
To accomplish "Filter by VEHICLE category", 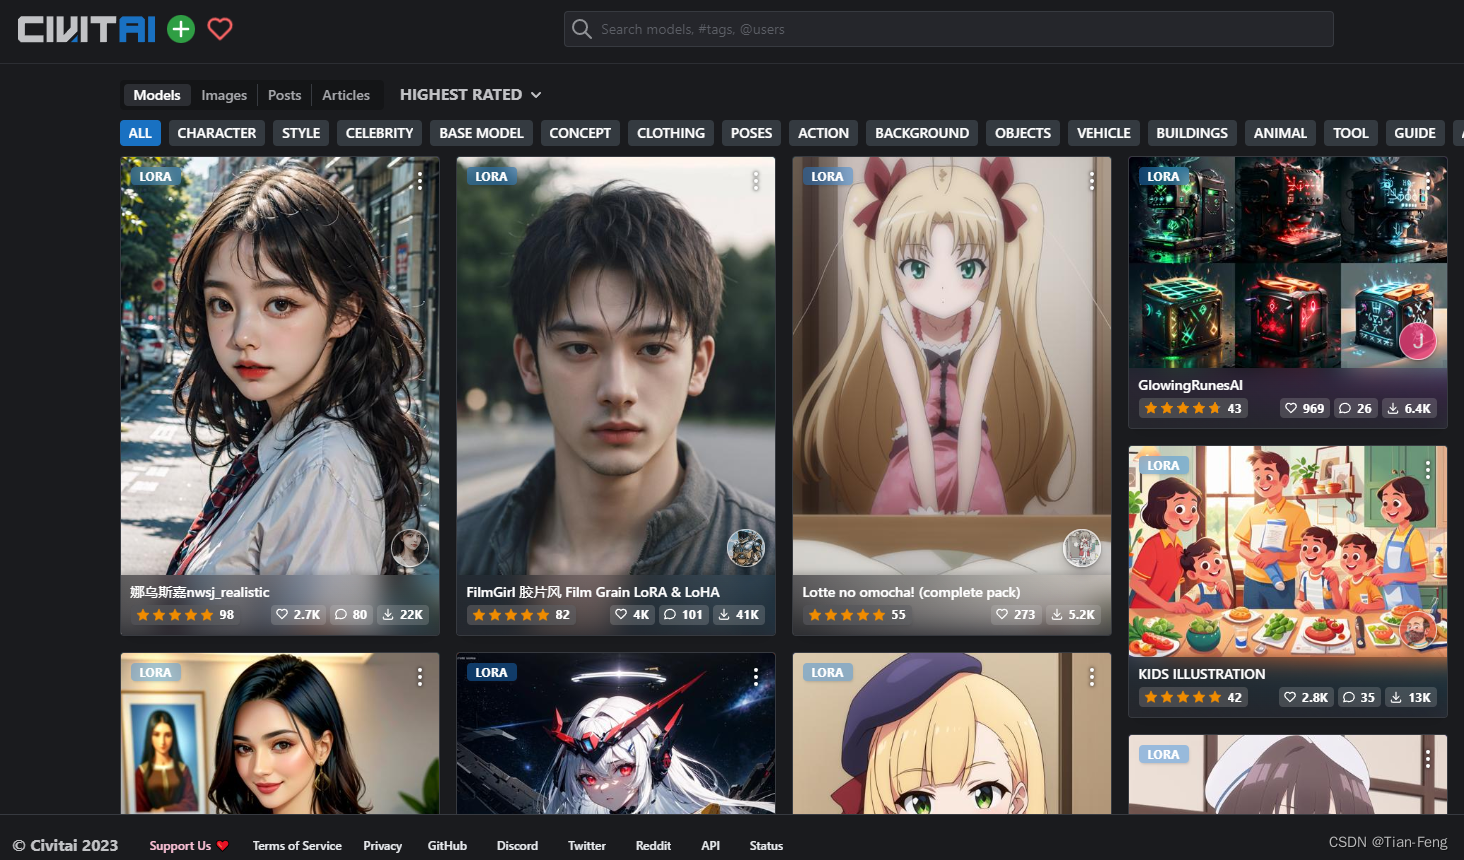I will tap(1104, 133).
